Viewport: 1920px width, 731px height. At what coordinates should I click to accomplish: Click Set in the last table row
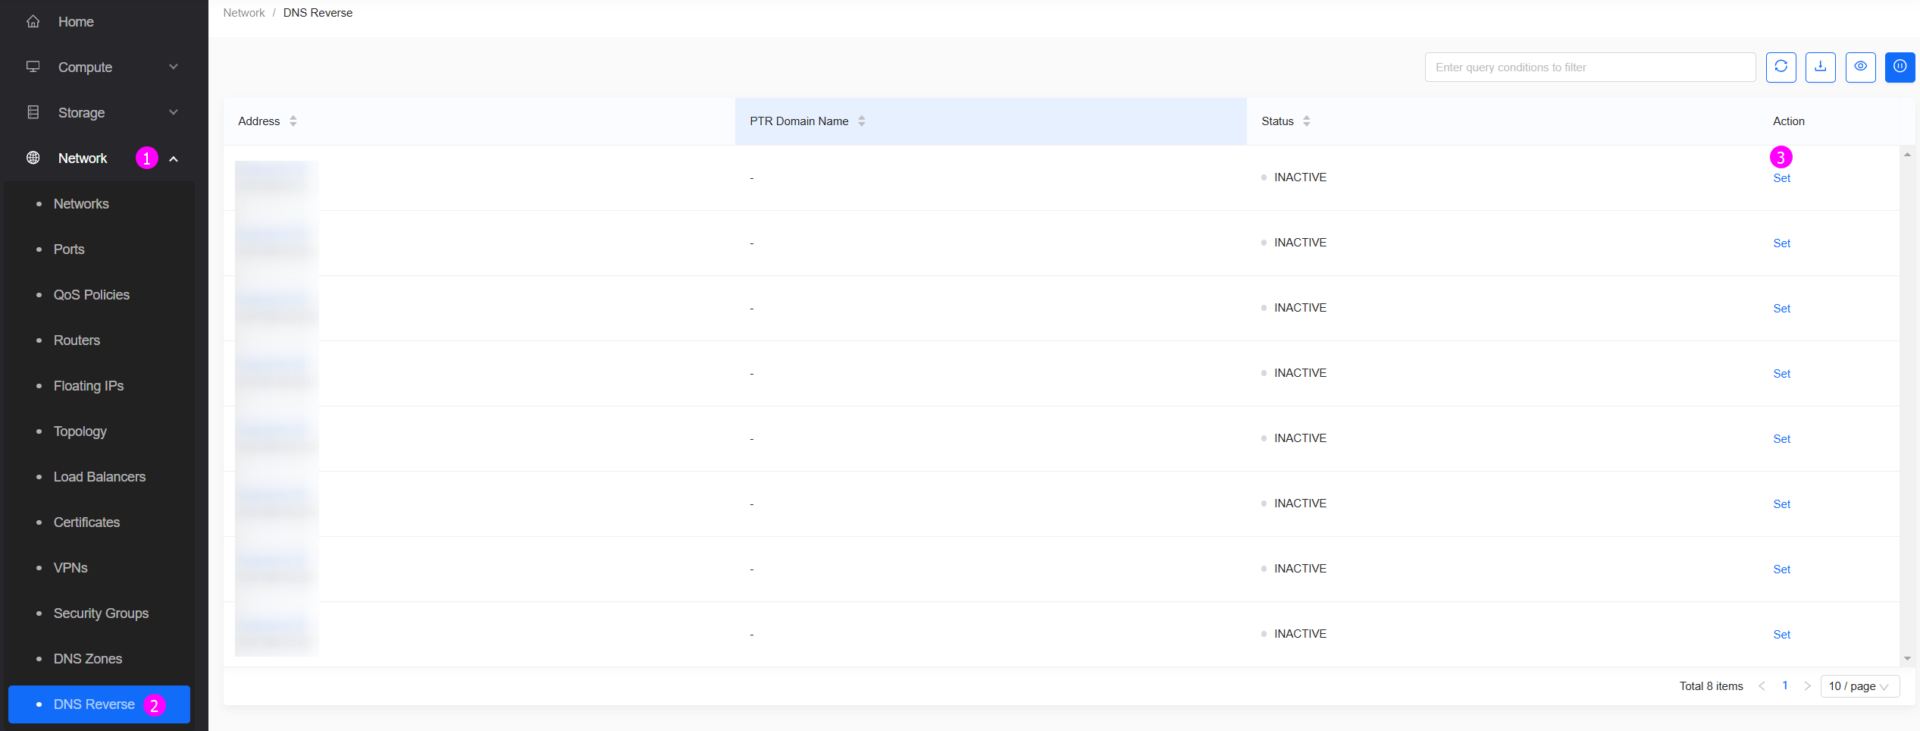pyautogui.click(x=1781, y=634)
